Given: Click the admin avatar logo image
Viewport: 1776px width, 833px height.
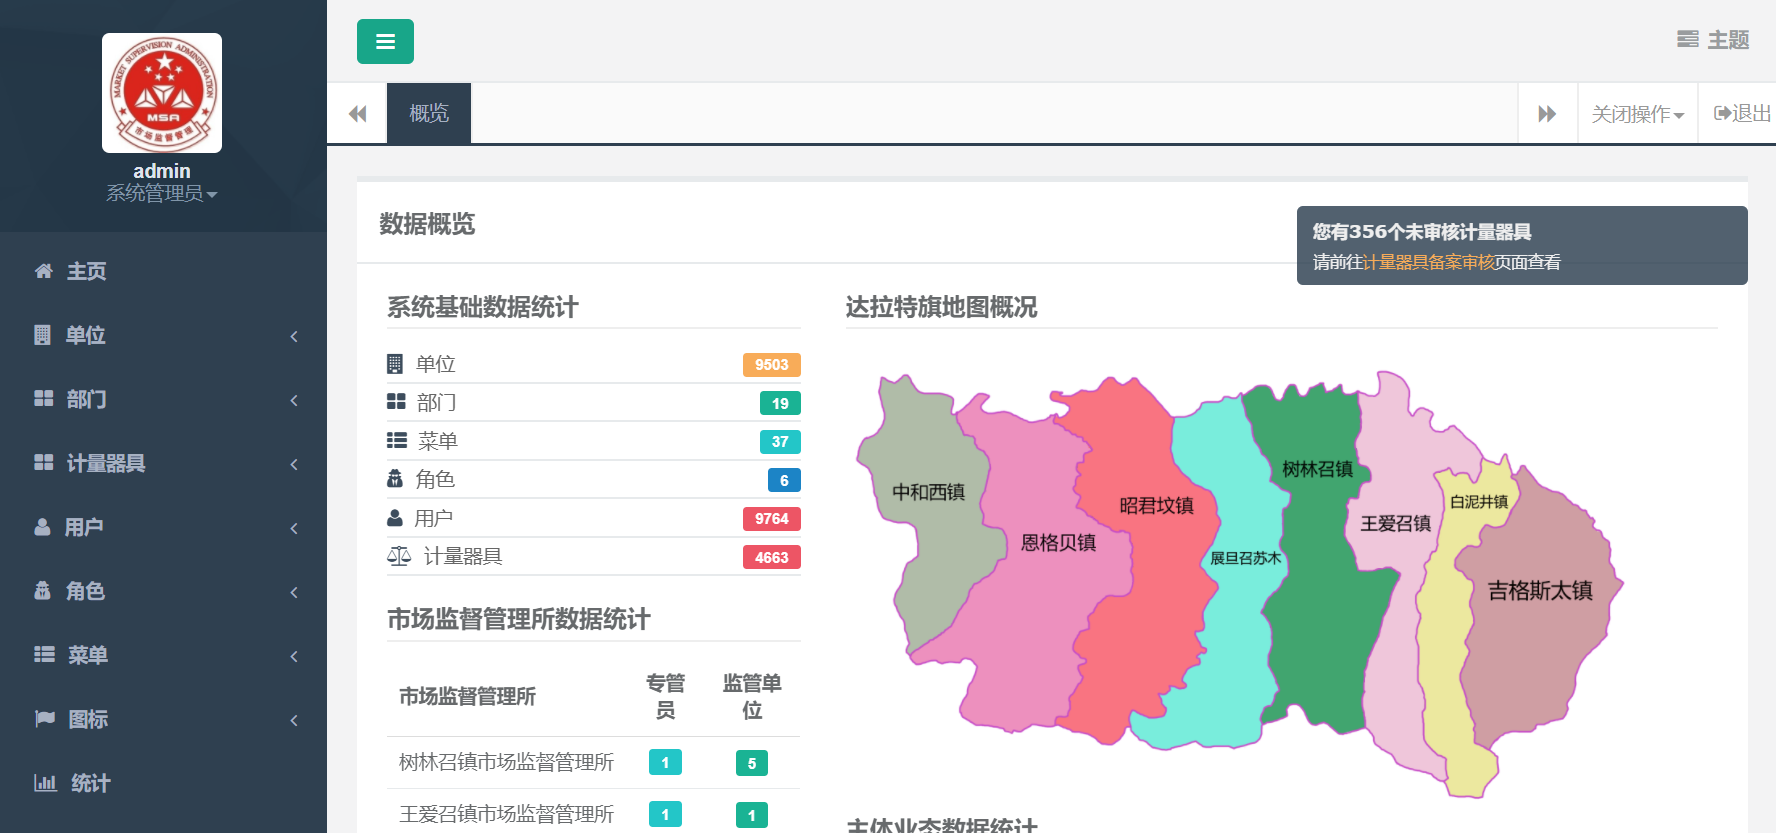Looking at the screenshot, I should coord(162,93).
